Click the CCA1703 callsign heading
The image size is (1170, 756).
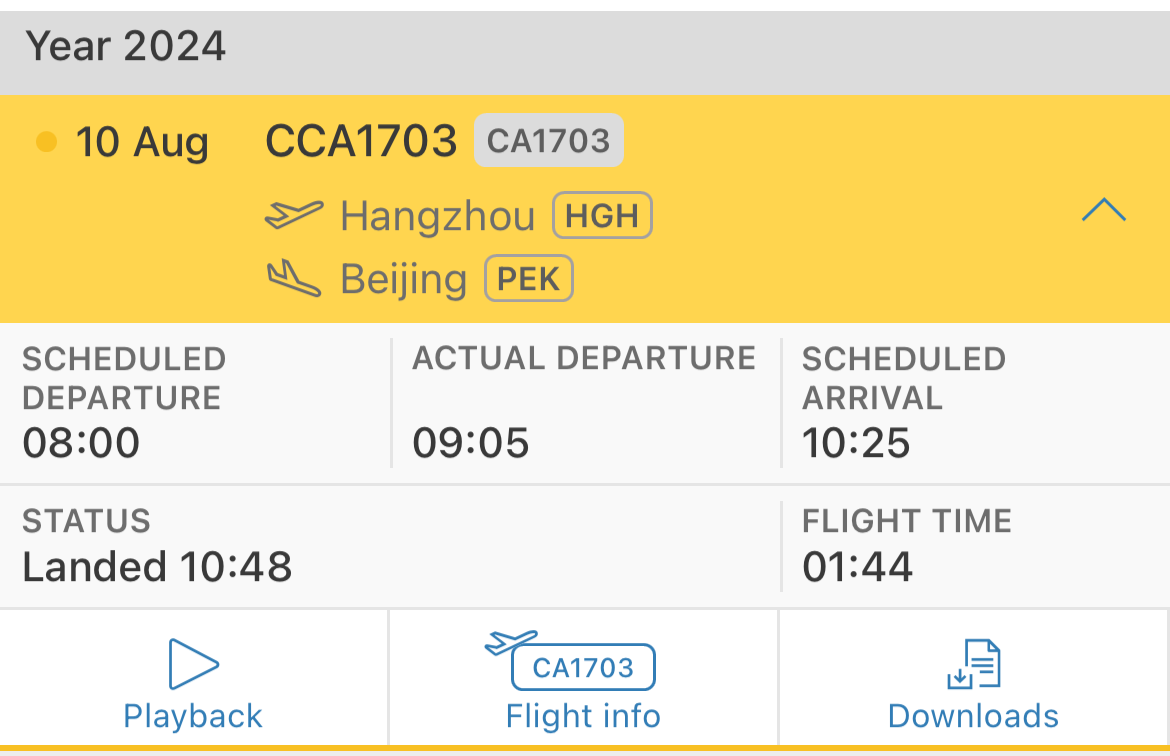coord(361,141)
